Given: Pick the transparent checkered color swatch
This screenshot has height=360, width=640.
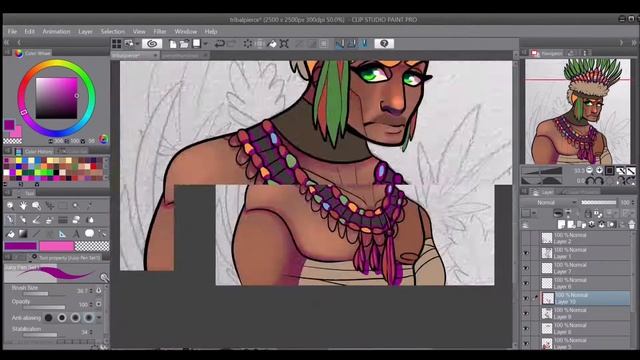Looking at the screenshot, I should (92, 246).
